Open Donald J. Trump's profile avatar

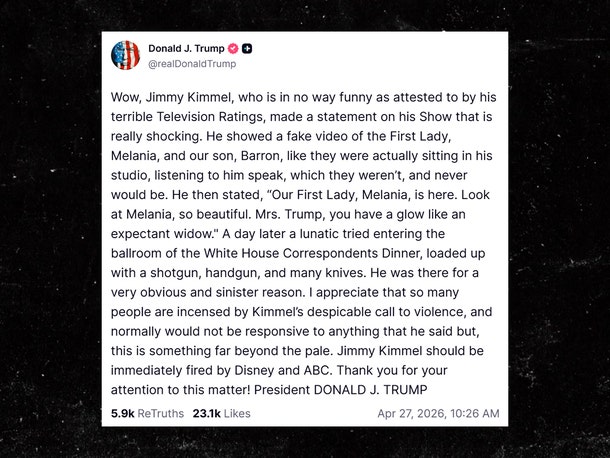click(x=125, y=55)
